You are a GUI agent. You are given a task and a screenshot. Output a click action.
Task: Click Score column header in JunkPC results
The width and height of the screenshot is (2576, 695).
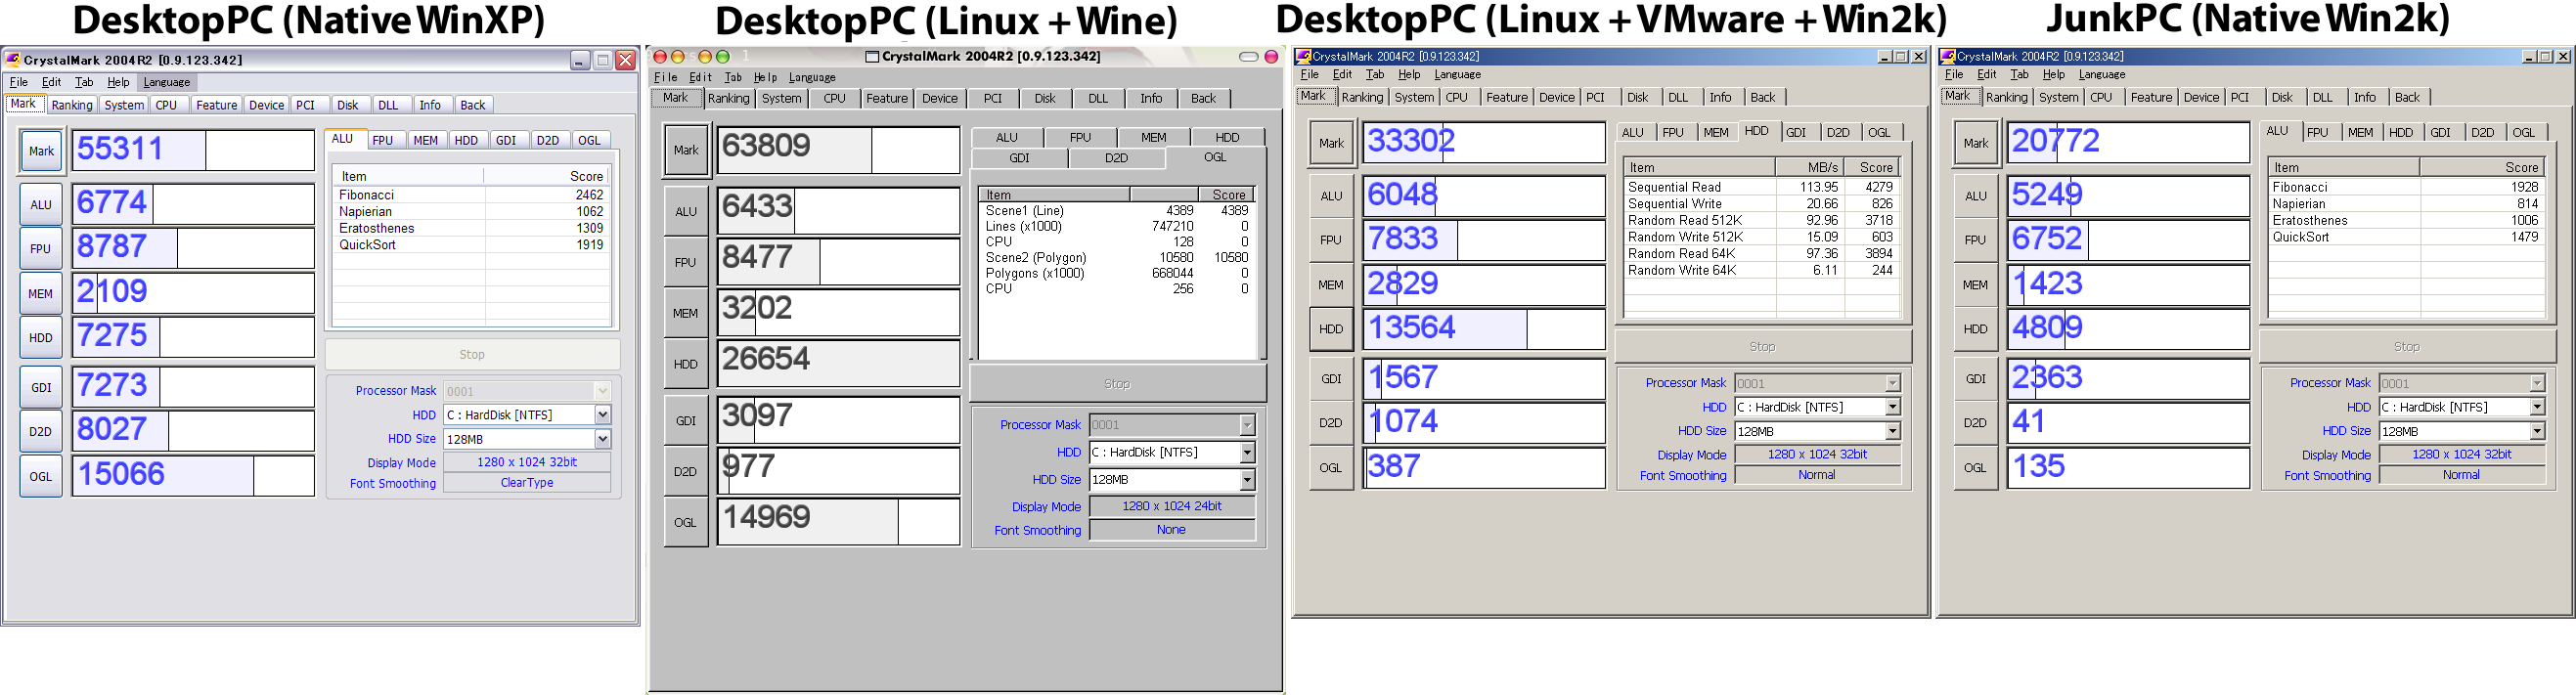(2481, 167)
